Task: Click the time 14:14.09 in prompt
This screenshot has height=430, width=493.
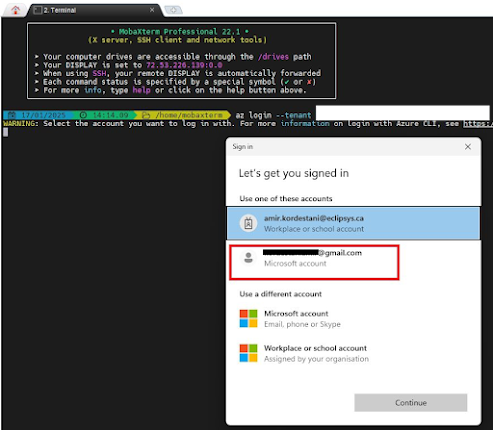Action: pyautogui.click(x=110, y=115)
